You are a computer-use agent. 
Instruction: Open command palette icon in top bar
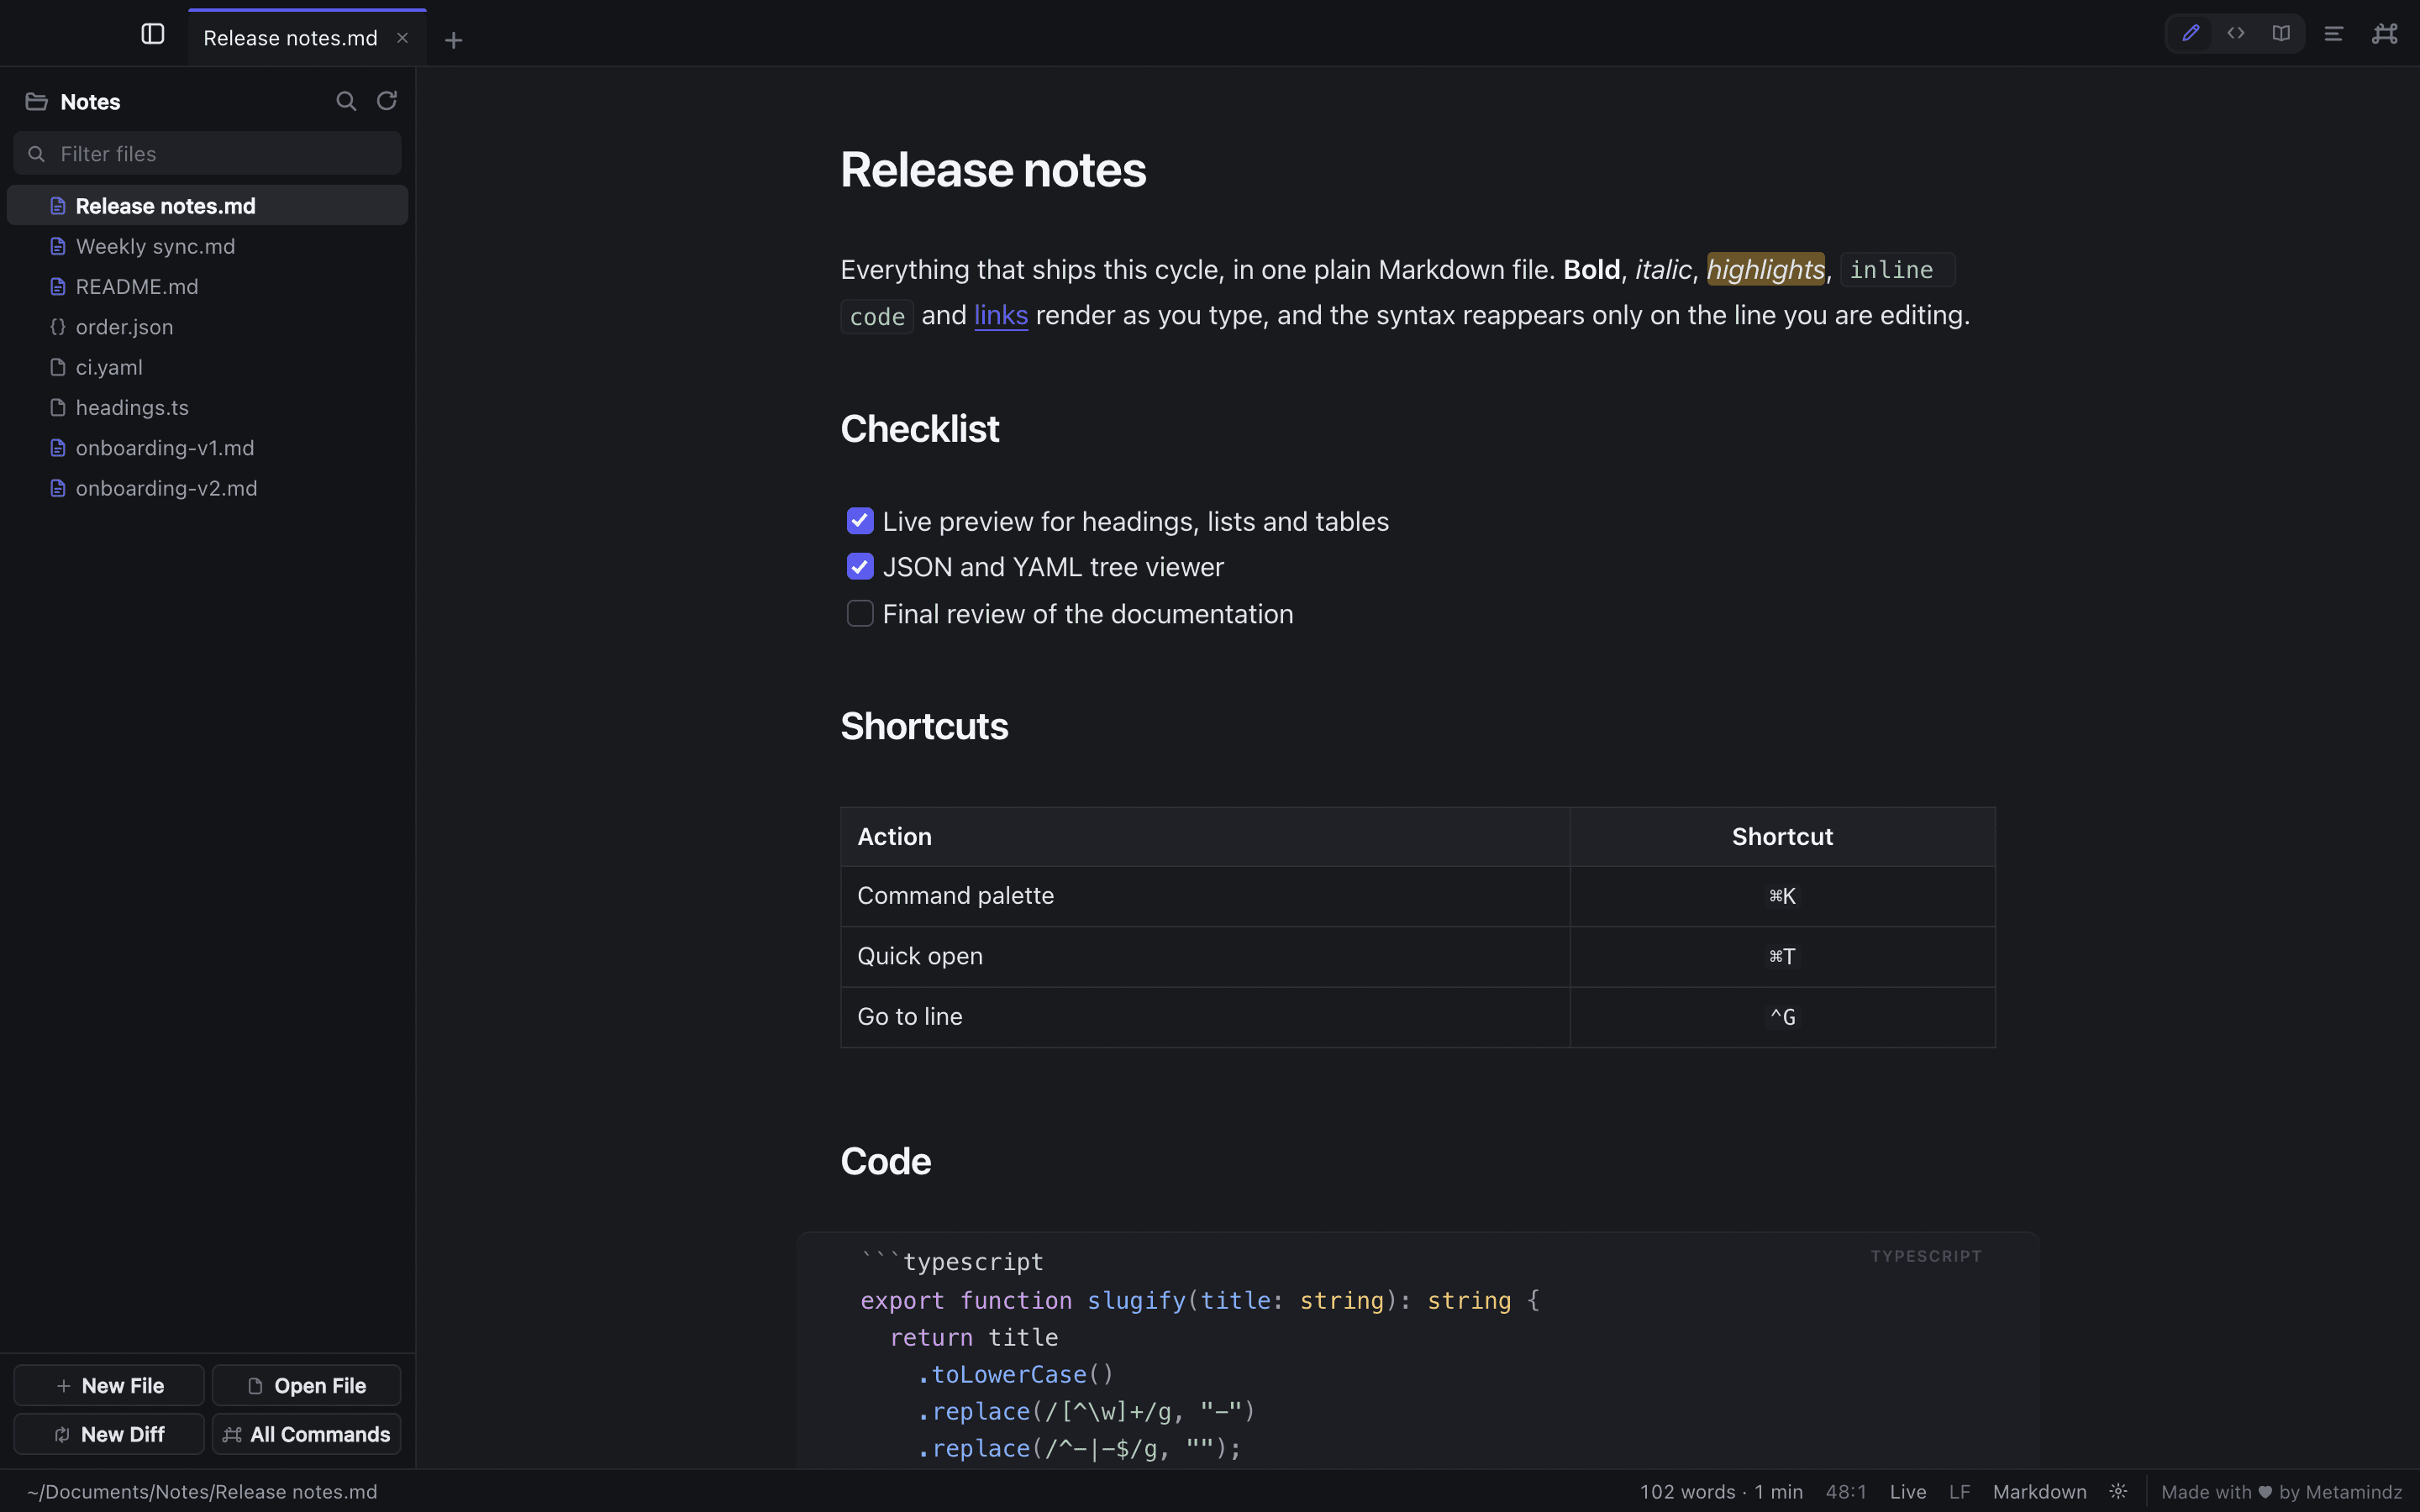click(2385, 34)
